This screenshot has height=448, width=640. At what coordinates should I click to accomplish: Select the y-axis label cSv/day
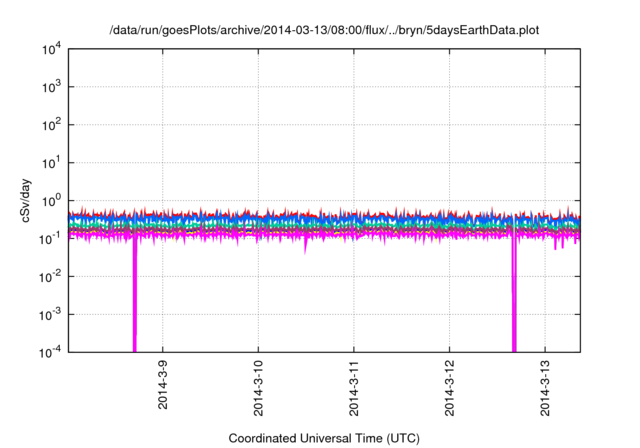26,200
